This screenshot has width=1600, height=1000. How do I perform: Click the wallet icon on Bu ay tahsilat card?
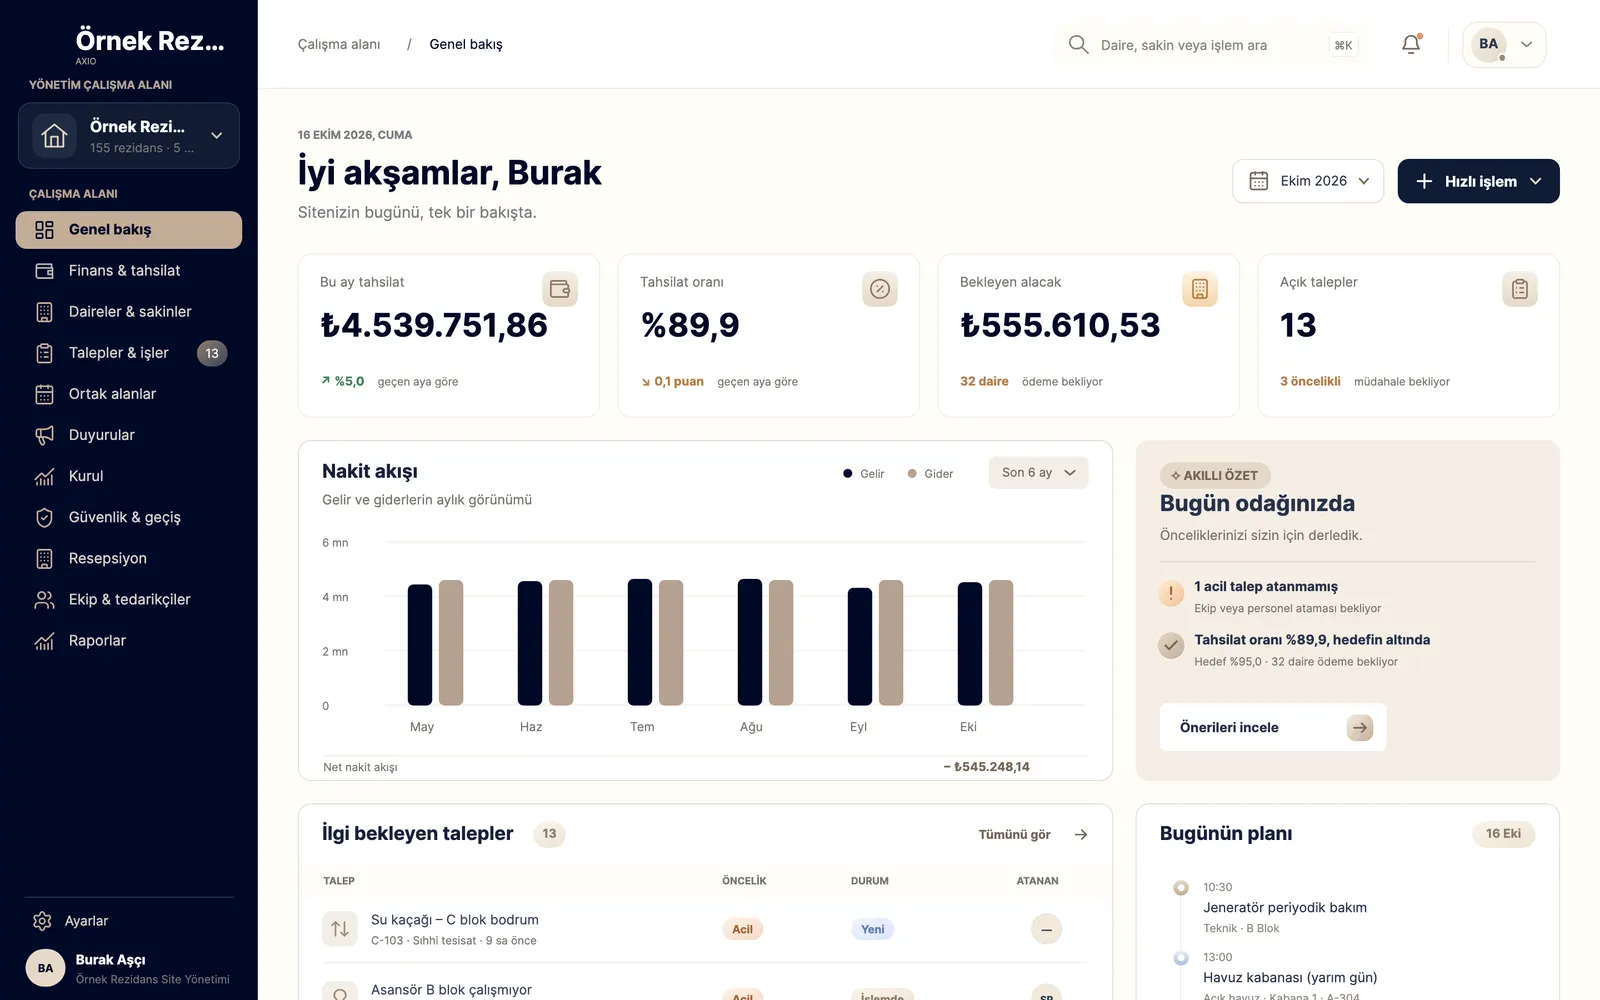pos(560,289)
